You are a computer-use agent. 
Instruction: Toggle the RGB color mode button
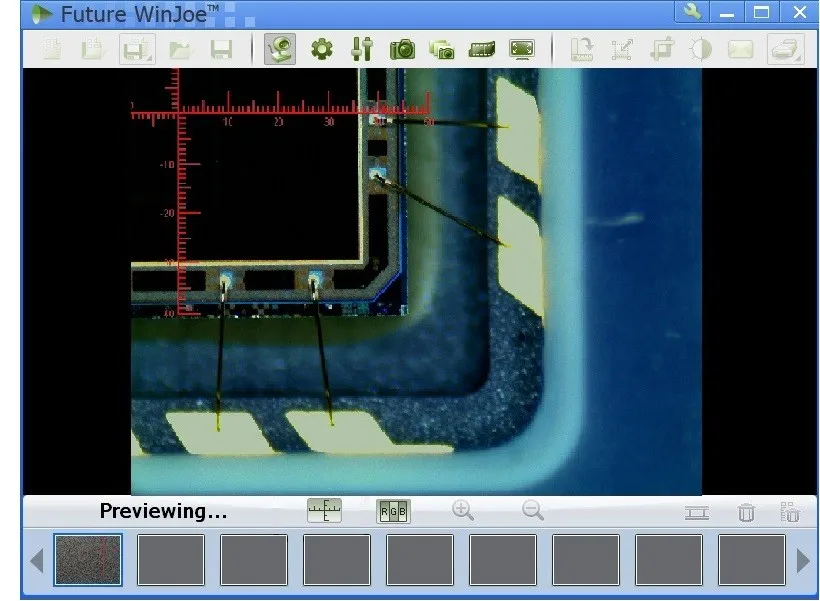point(393,511)
